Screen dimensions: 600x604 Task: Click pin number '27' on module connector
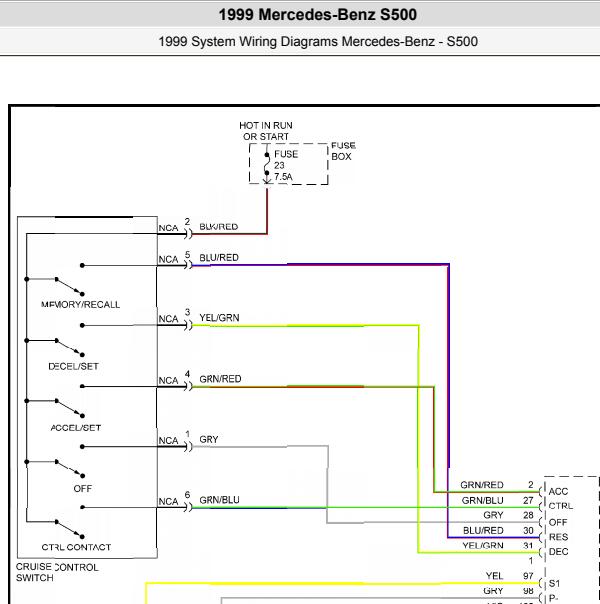click(528, 500)
